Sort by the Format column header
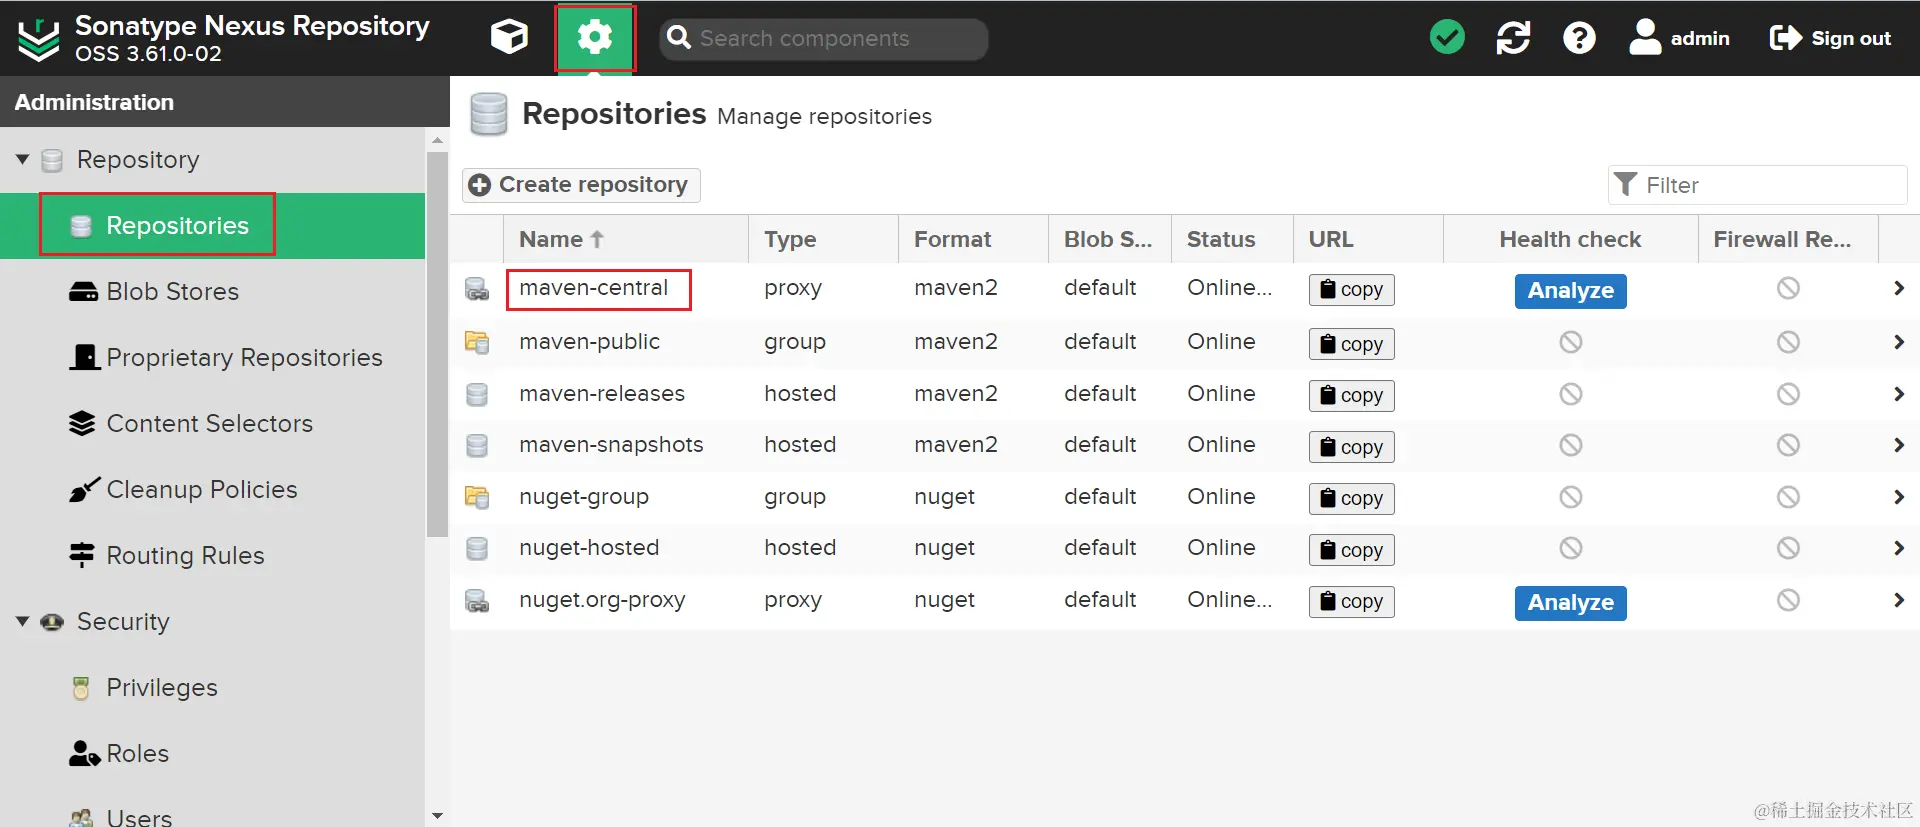1920x827 pixels. (x=973, y=240)
